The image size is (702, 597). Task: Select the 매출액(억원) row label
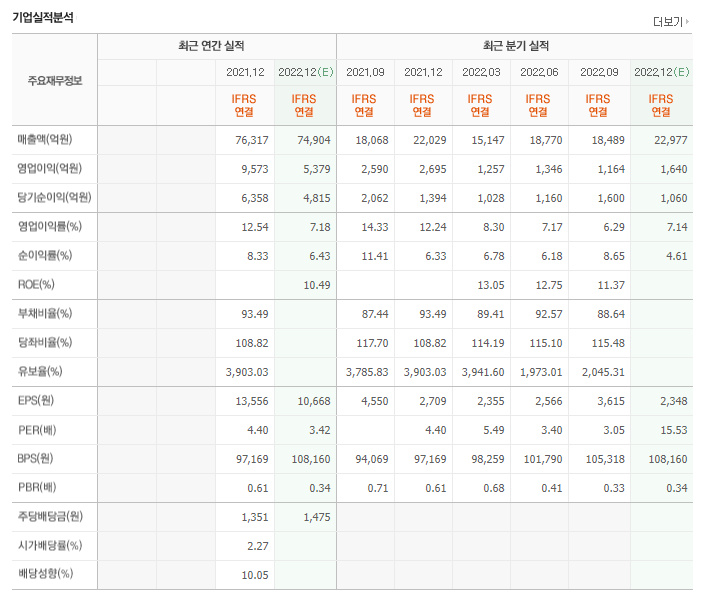coord(45,140)
